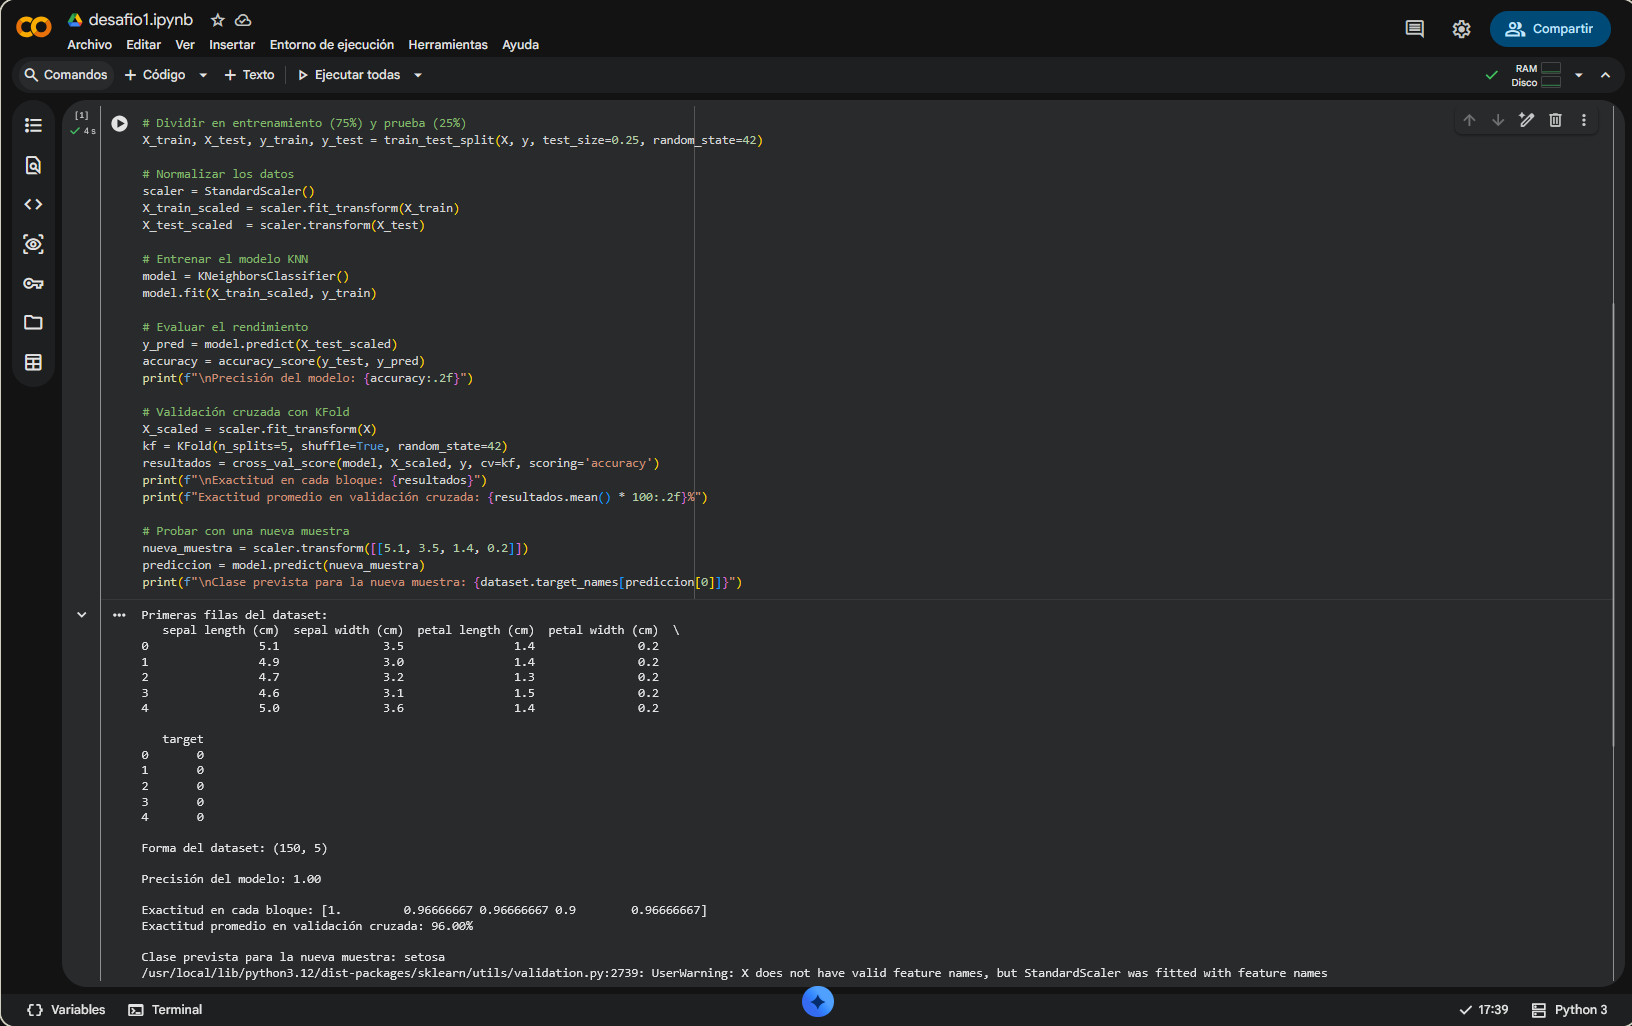Screen dimensions: 1632x1026
Task: Open the runtime connection options dropdown
Action: [1579, 75]
